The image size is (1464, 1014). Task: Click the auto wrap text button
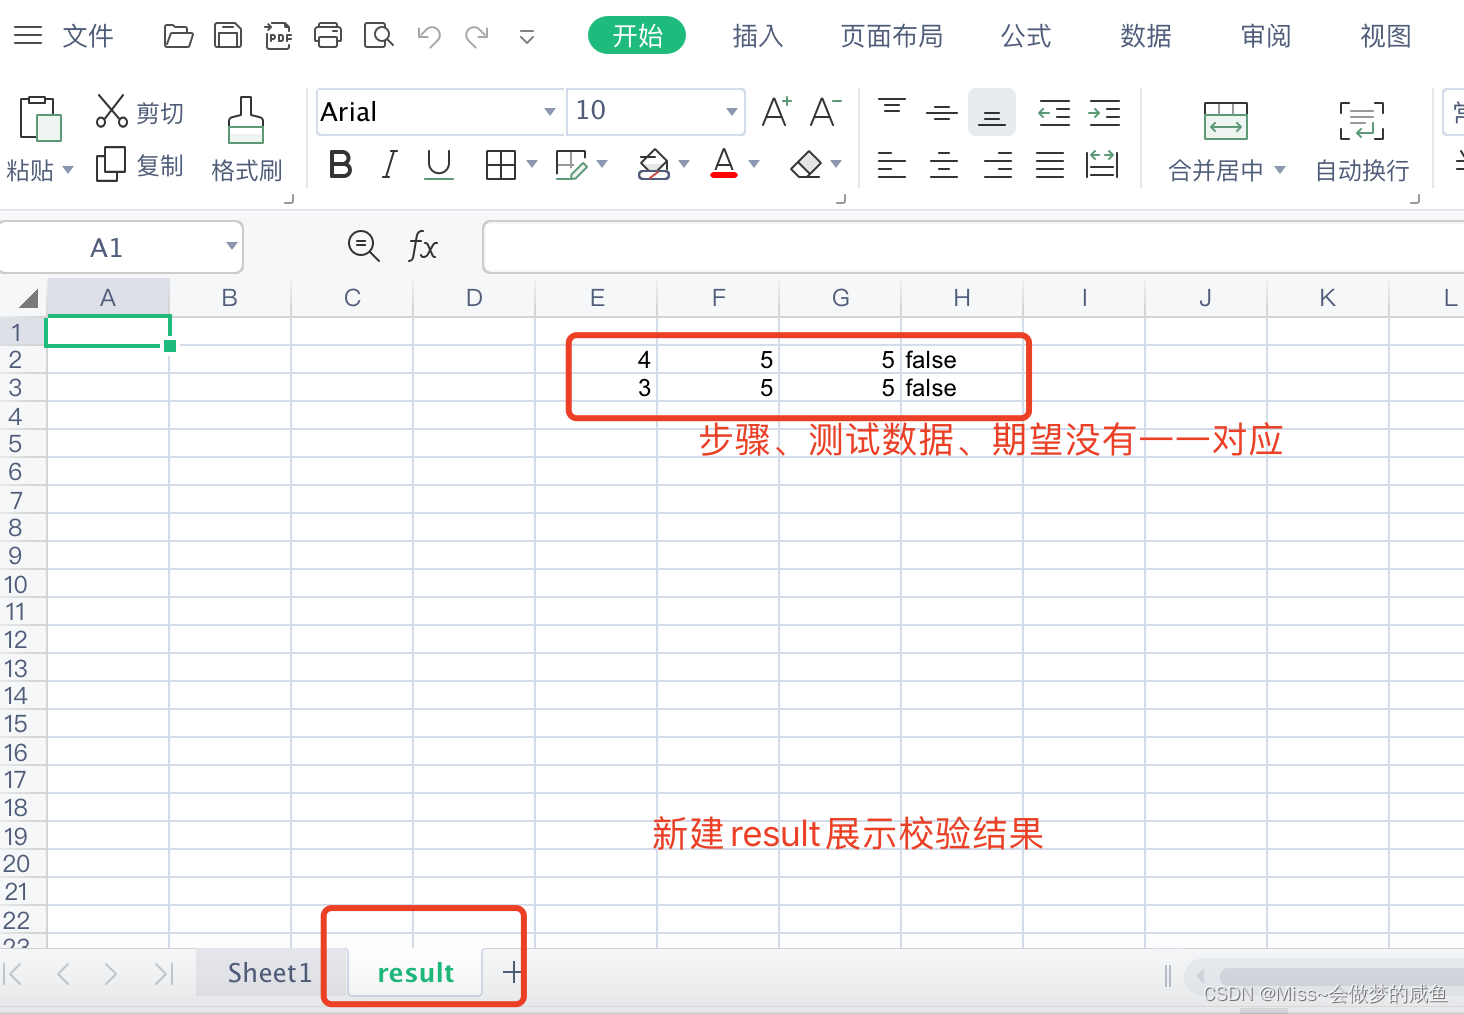[x=1362, y=141]
